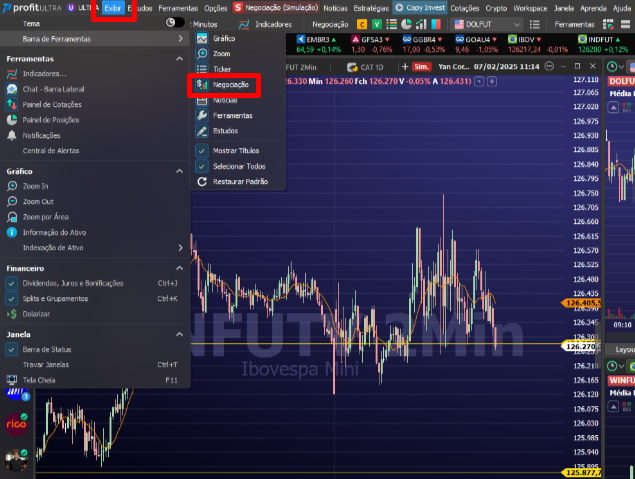This screenshot has width=635, height=479.
Task: Open the Workspace menu
Action: (x=530, y=8)
